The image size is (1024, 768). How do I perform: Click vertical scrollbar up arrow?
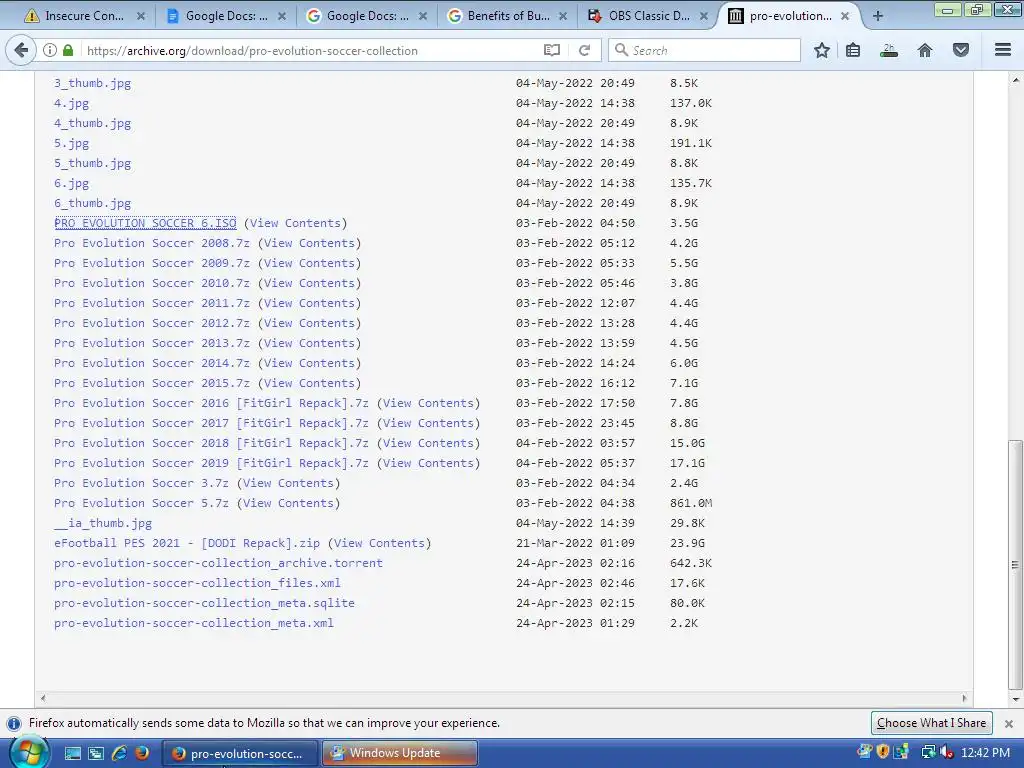pyautogui.click(x=1015, y=80)
